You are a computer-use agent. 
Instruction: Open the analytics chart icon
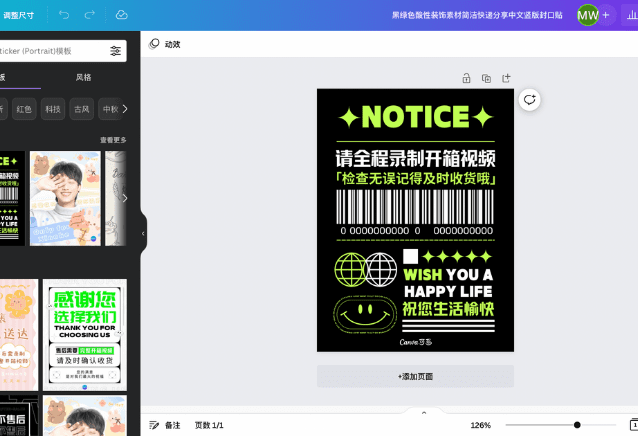[x=631, y=15]
